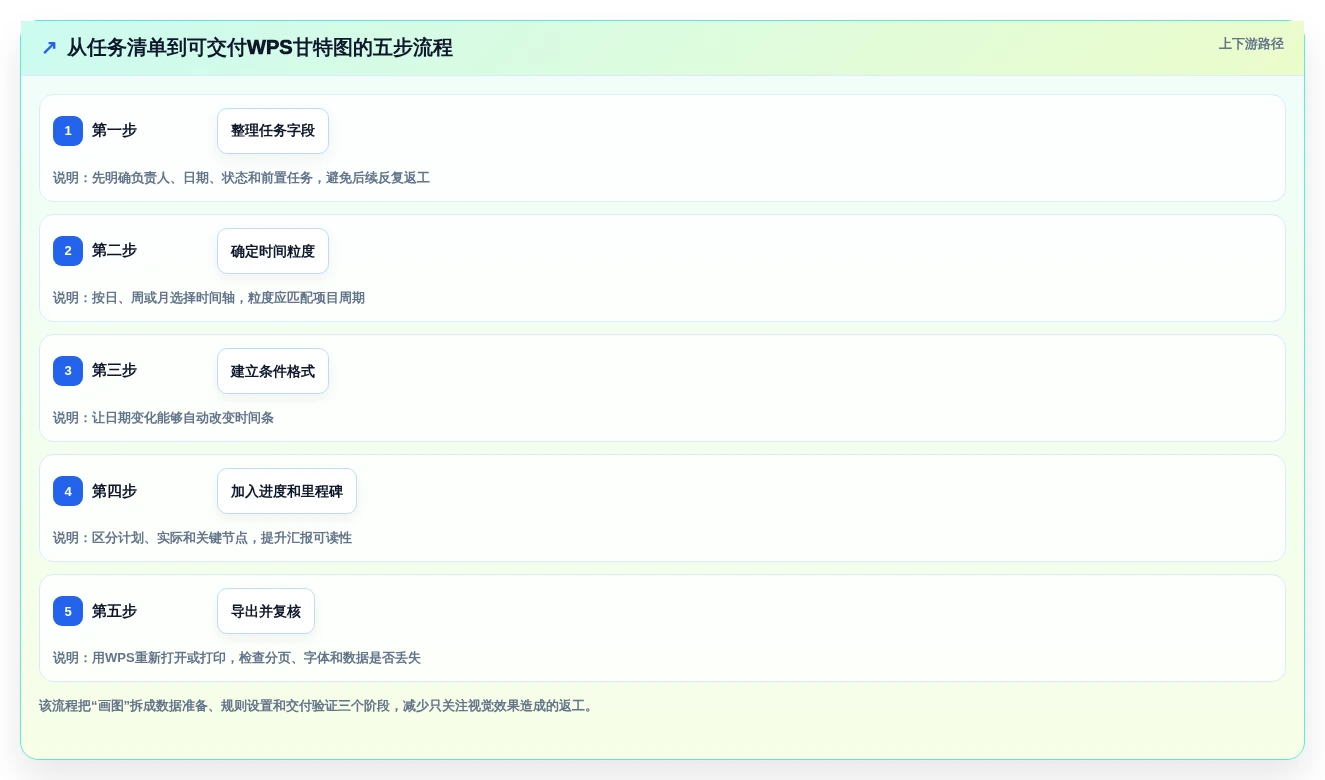Click the description about 用WPS重新打开或打印
Viewport: 1325px width, 780px height.
coord(237,658)
